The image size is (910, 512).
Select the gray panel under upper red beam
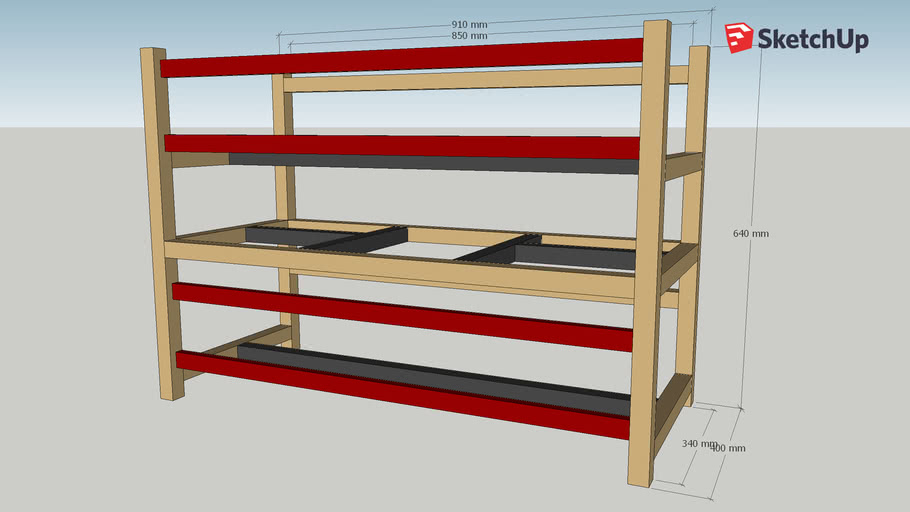pos(430,161)
